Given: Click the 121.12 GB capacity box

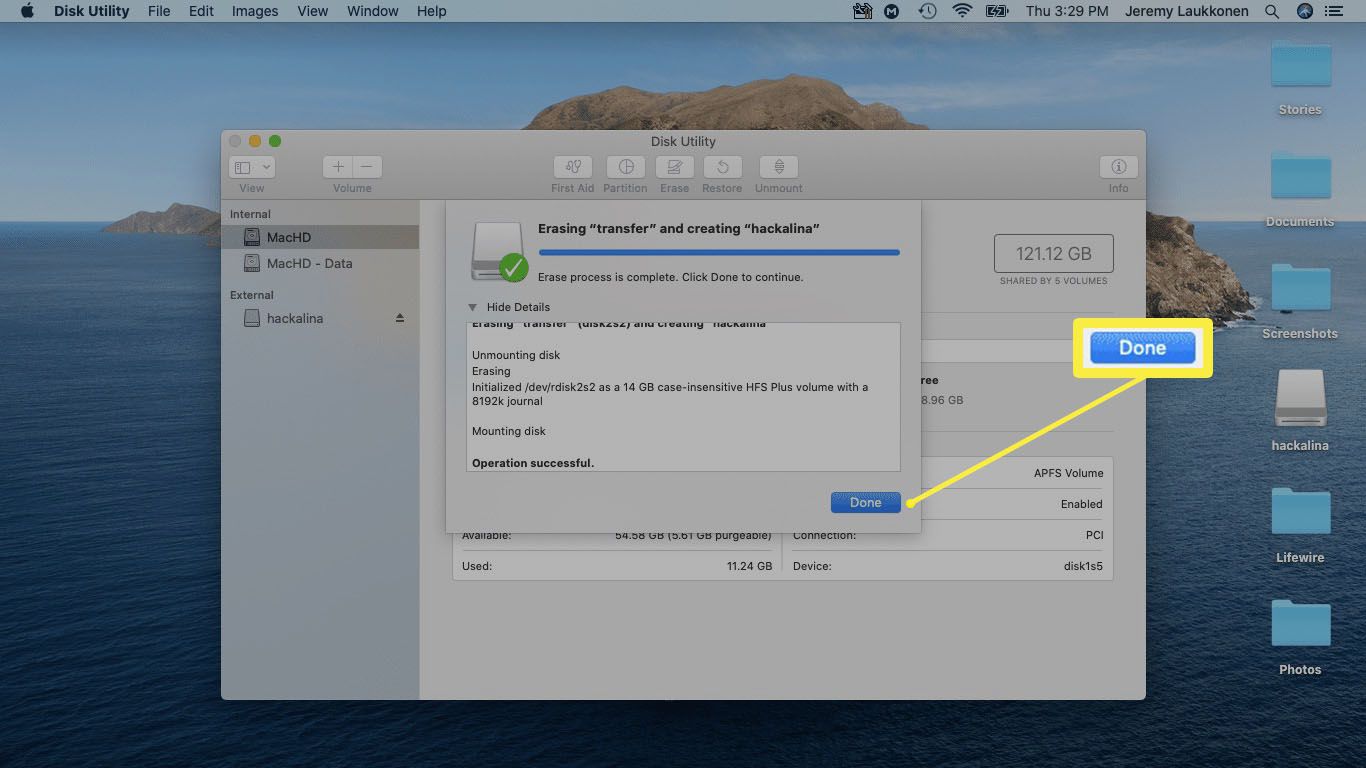Looking at the screenshot, I should click(x=1053, y=254).
